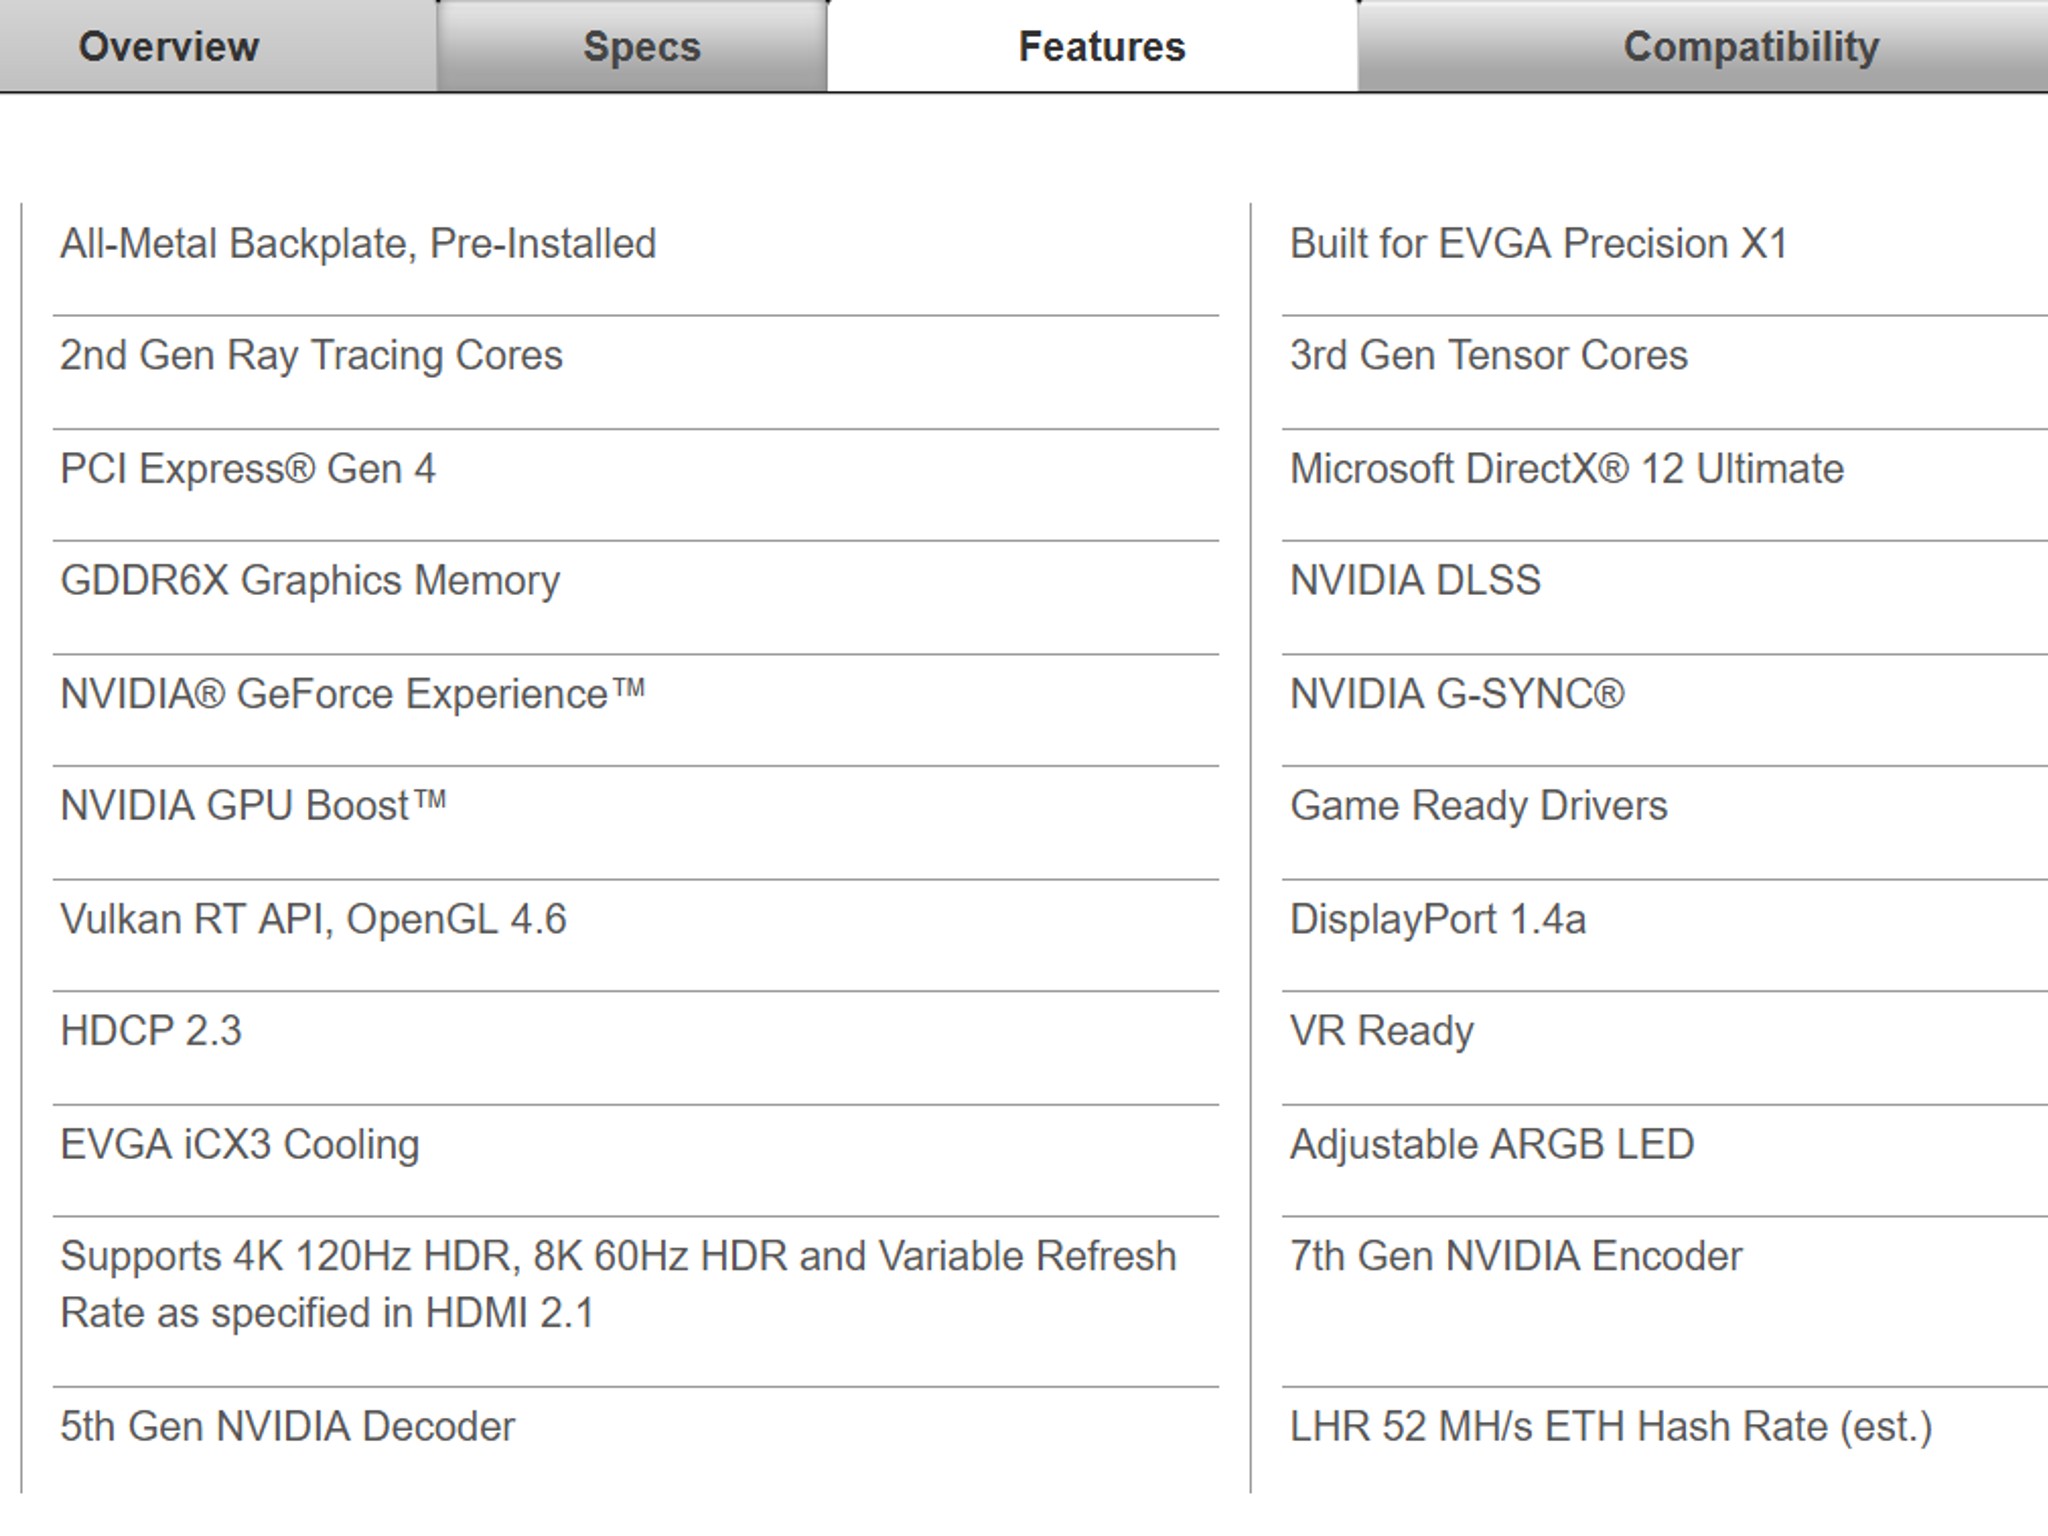
Task: Click the NVIDIA GPU Boost entry
Action: click(x=253, y=806)
